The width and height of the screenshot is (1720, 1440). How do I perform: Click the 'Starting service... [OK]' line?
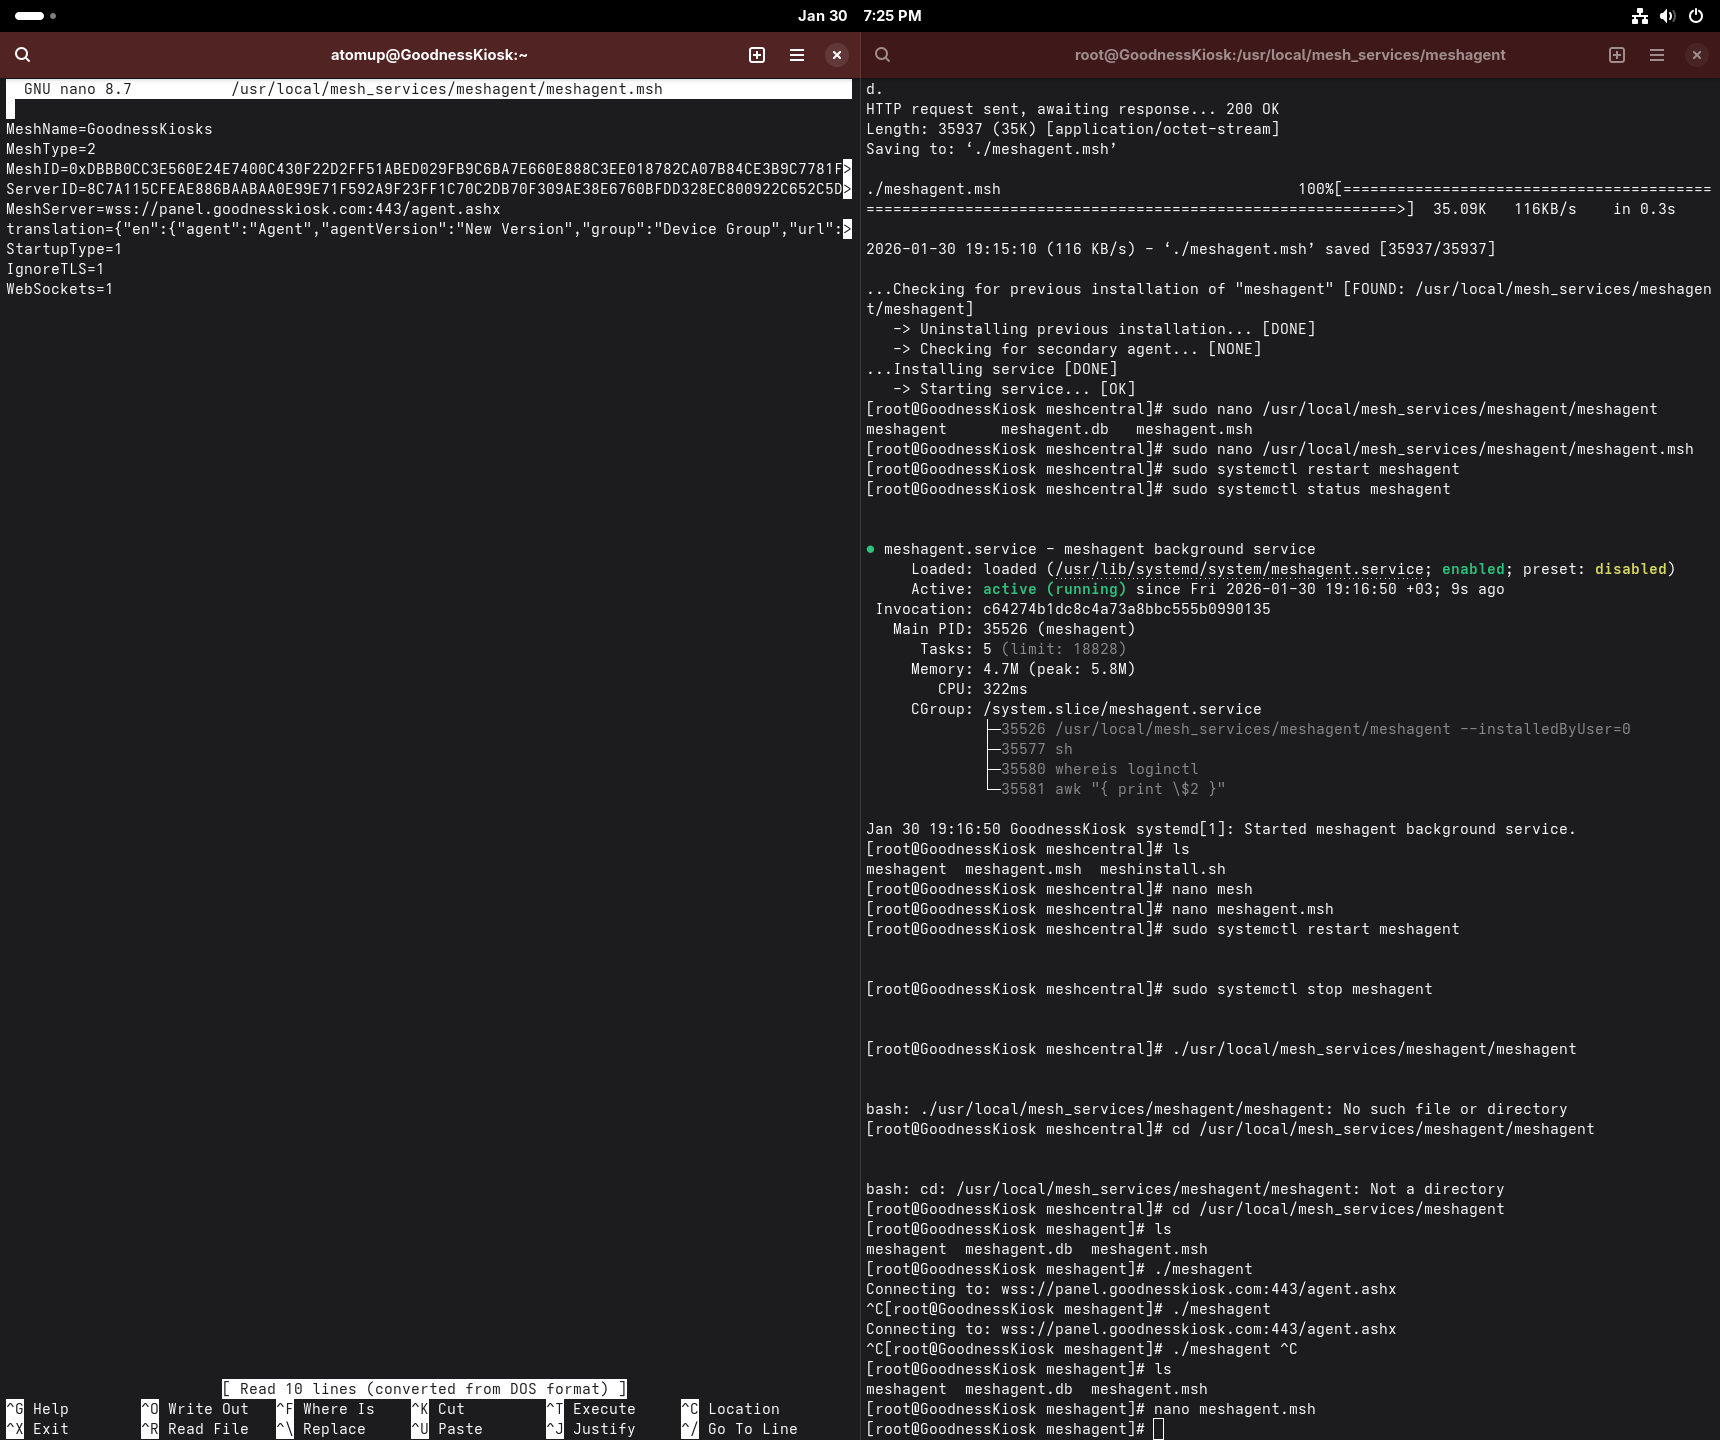tap(1014, 389)
